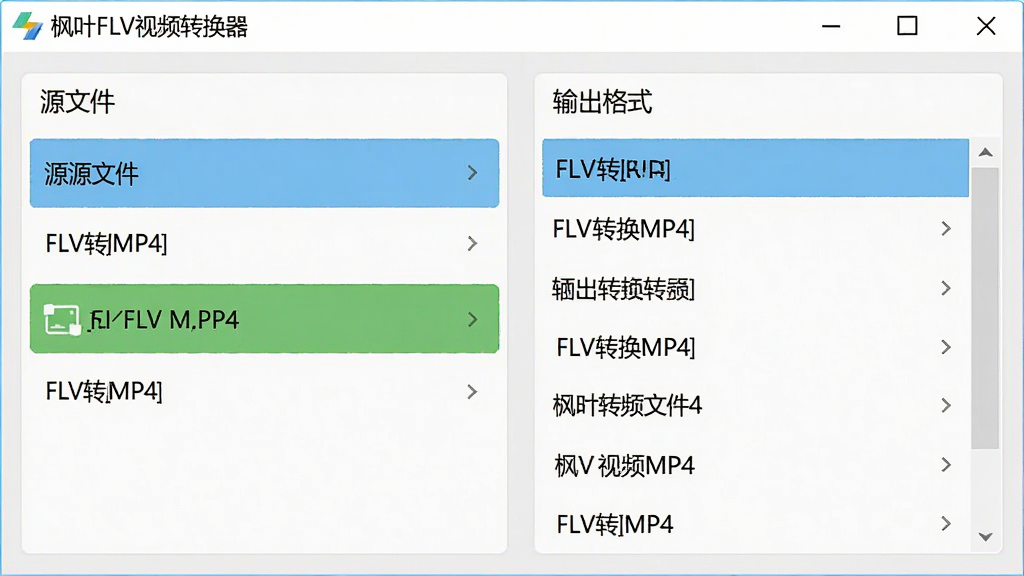Select the first FLV转[MP4] source entry
Screen dimensions: 1024x576
pyautogui.click(x=264, y=244)
